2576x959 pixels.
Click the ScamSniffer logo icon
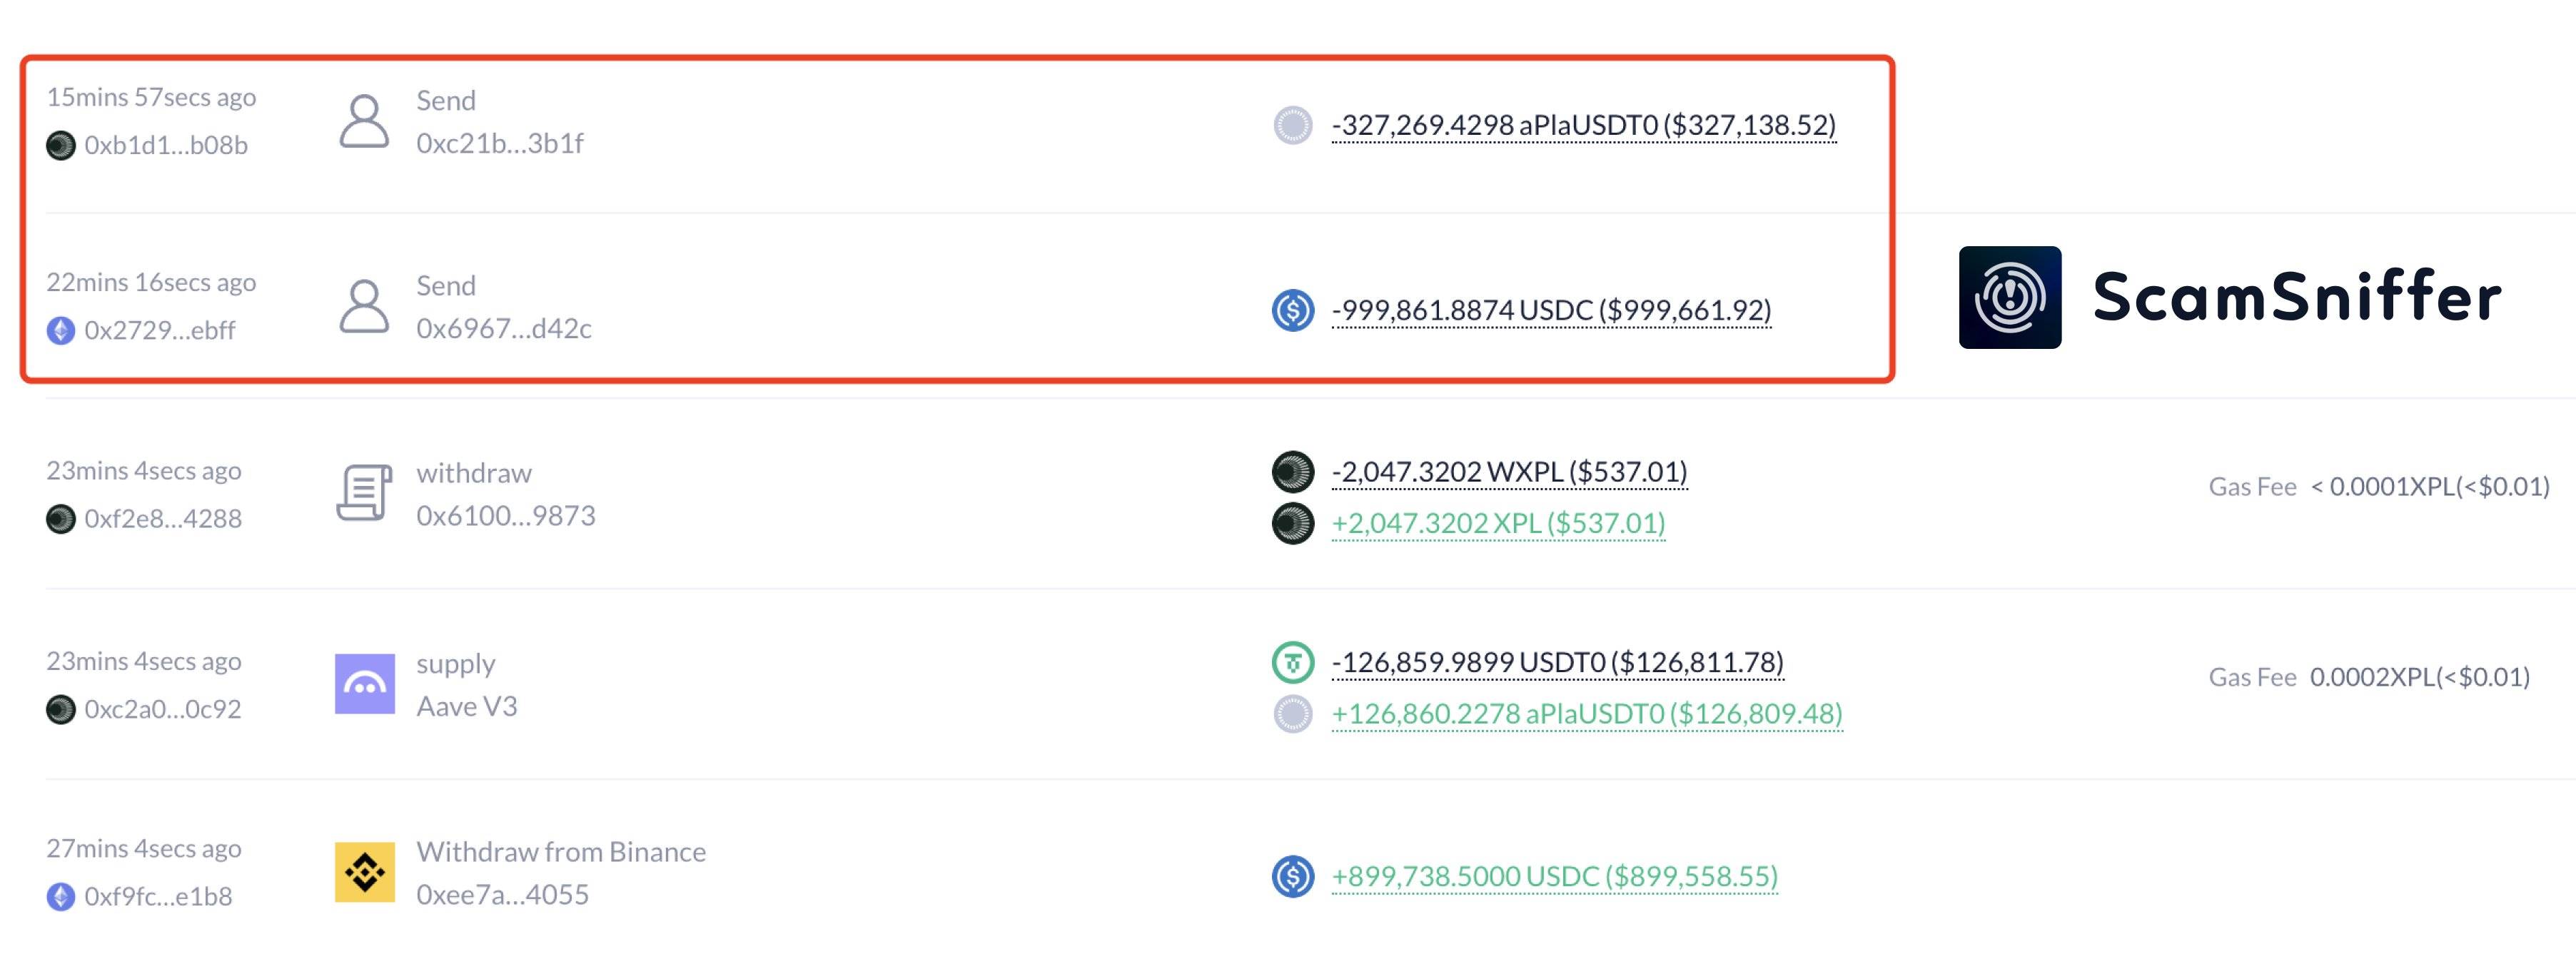(2009, 297)
